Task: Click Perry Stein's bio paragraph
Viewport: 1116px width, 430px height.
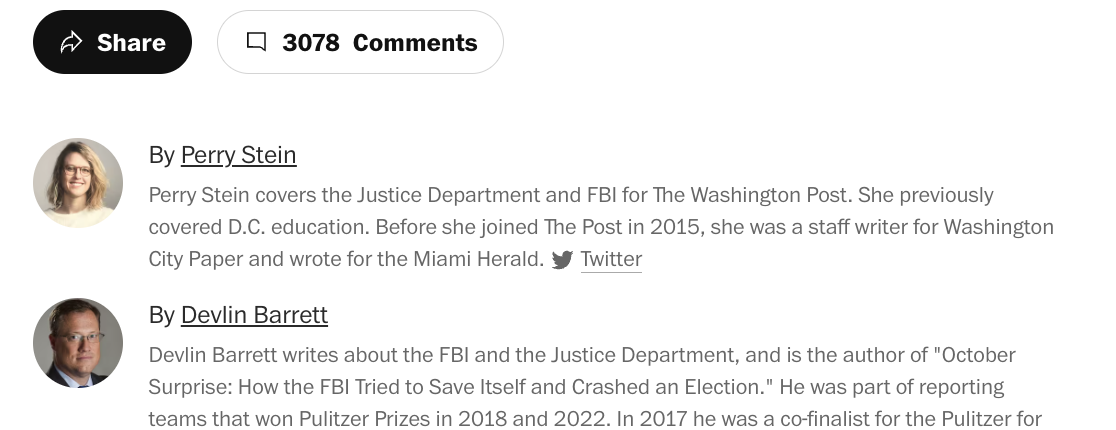Action: click(600, 227)
